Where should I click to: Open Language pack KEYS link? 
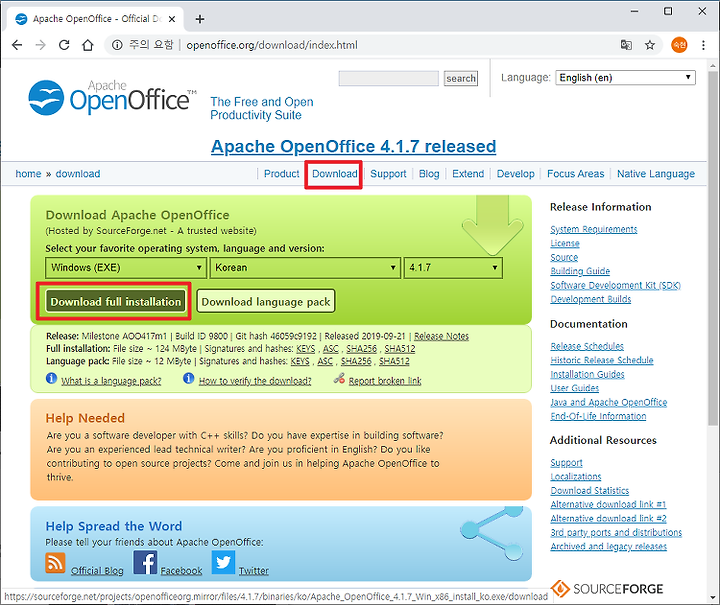(x=300, y=361)
